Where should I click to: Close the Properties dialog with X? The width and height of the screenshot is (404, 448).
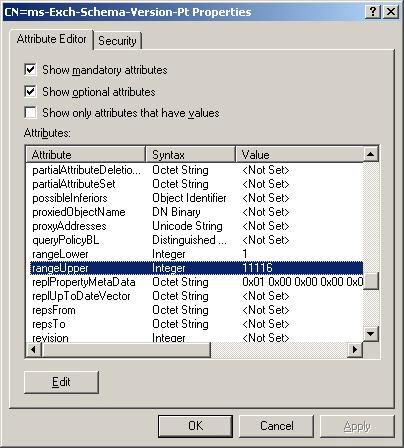pyautogui.click(x=390, y=12)
